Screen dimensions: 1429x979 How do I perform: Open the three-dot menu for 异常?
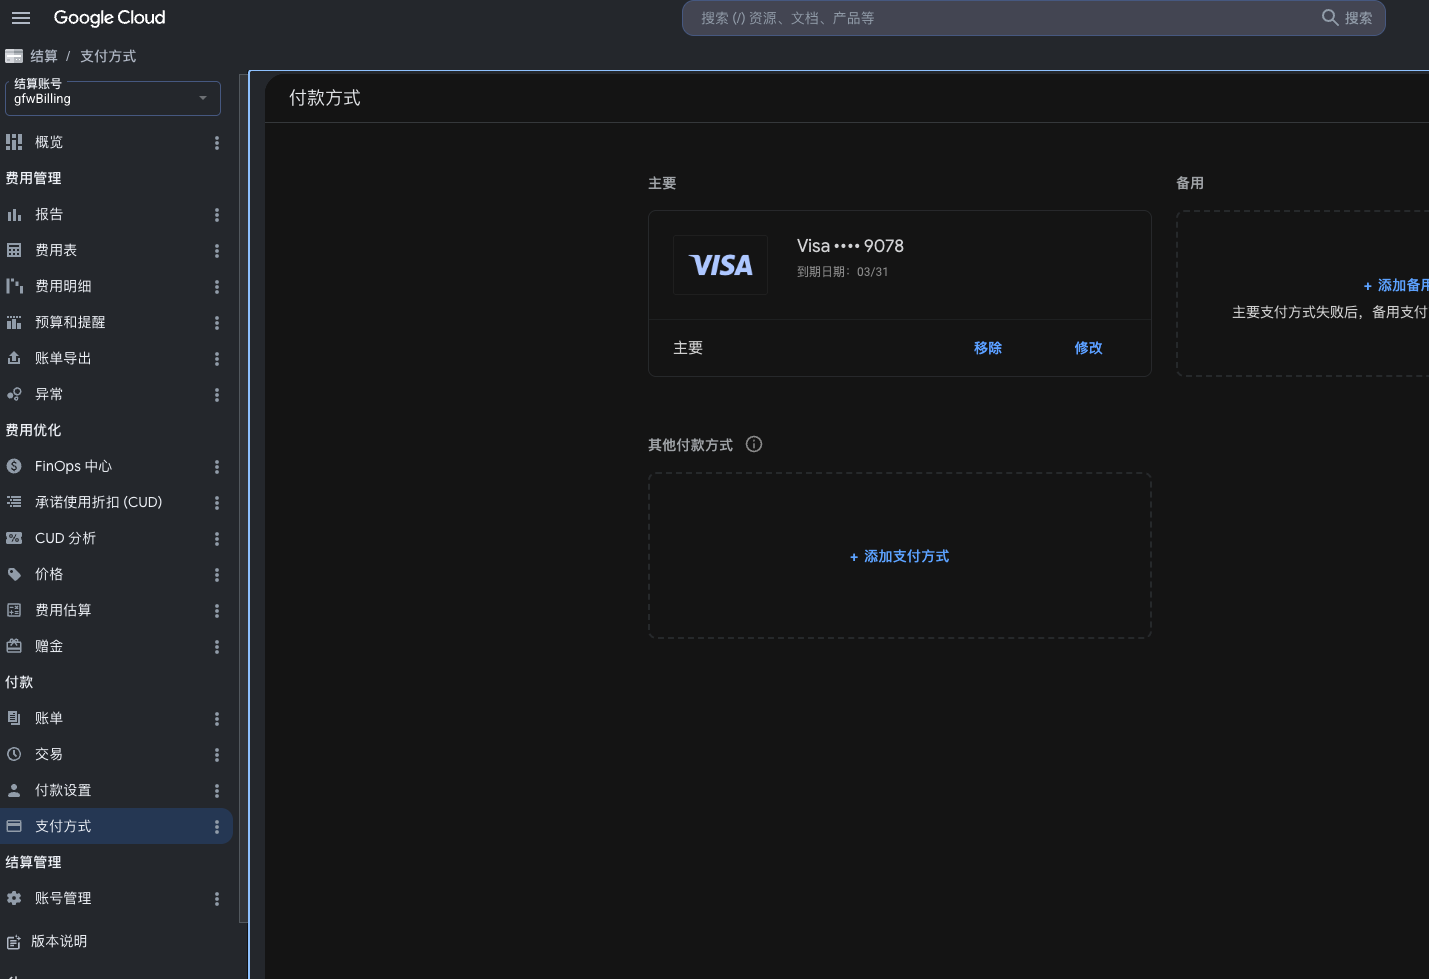[217, 395]
